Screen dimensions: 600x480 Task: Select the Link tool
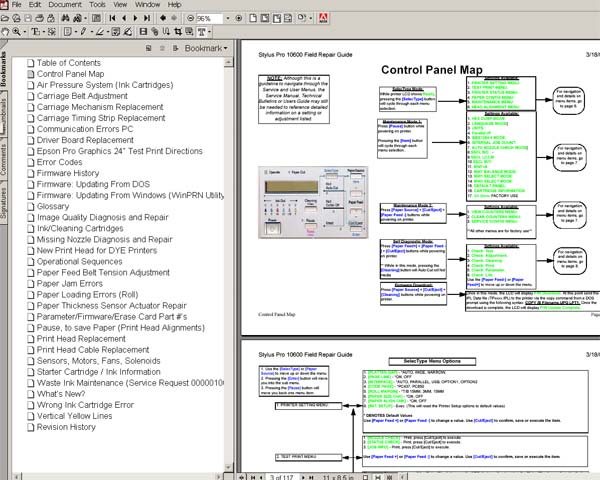(x=155, y=31)
